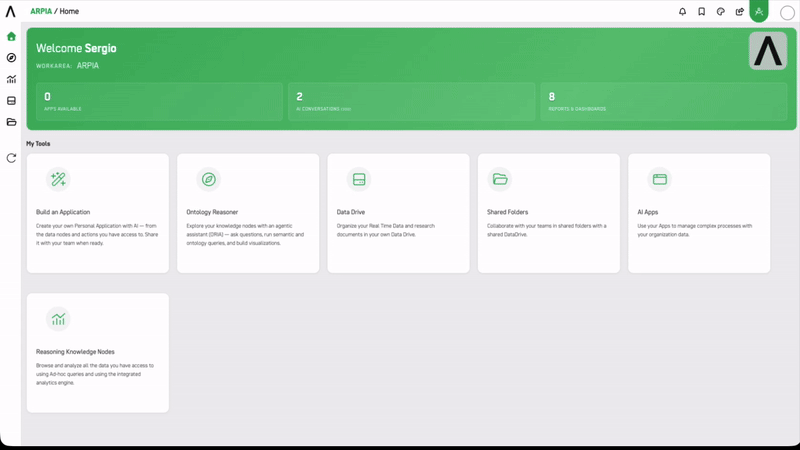Image resolution: width=800 pixels, height=450 pixels.
Task: Open the analytics chart icon in sidebar
Action: tap(11, 79)
